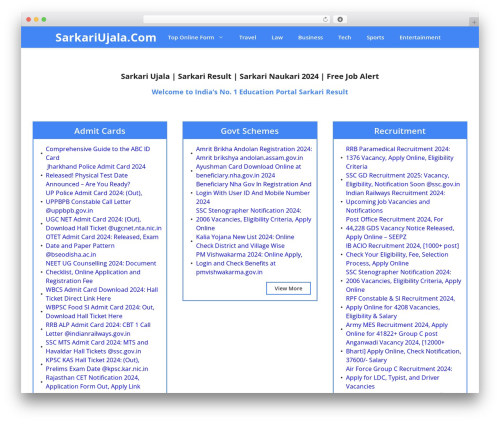Expand the Top Online Form menu arrow
The height and width of the screenshot is (423, 500).
(x=221, y=37)
